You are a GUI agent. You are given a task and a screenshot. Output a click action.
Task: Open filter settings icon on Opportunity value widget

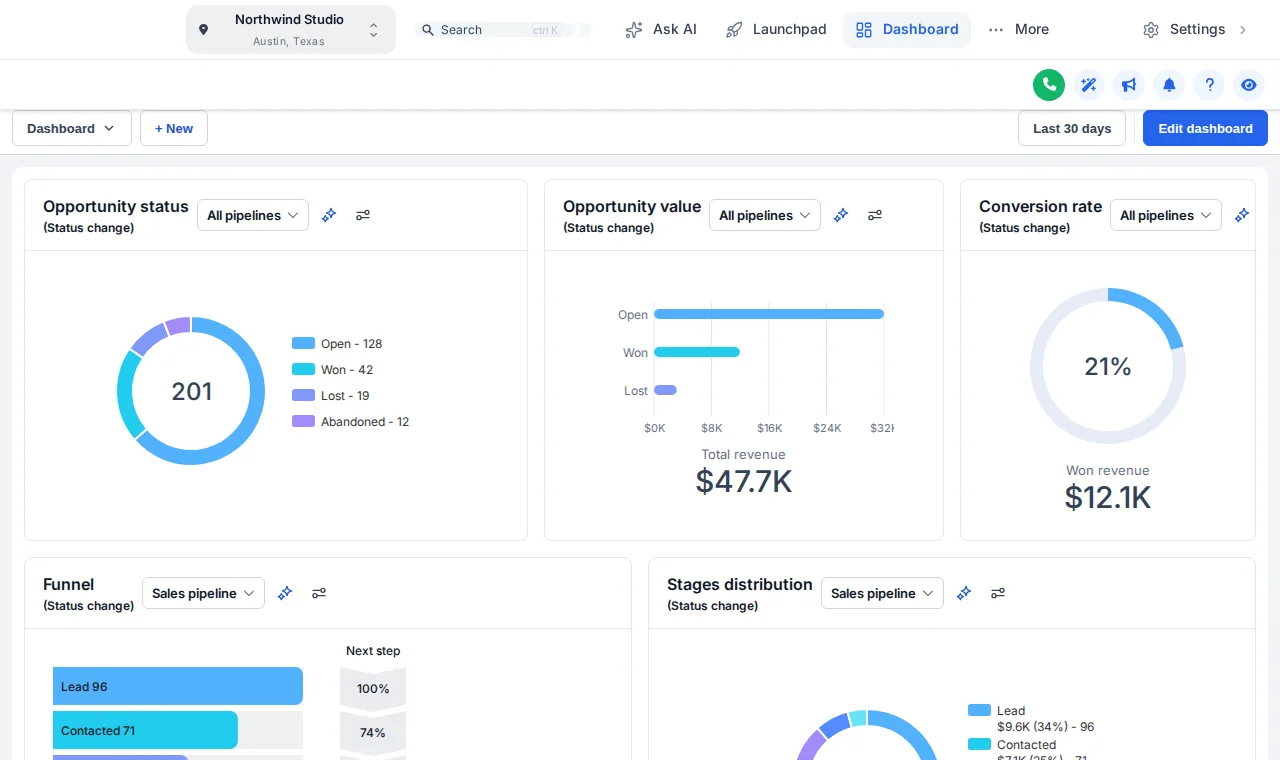coord(875,215)
